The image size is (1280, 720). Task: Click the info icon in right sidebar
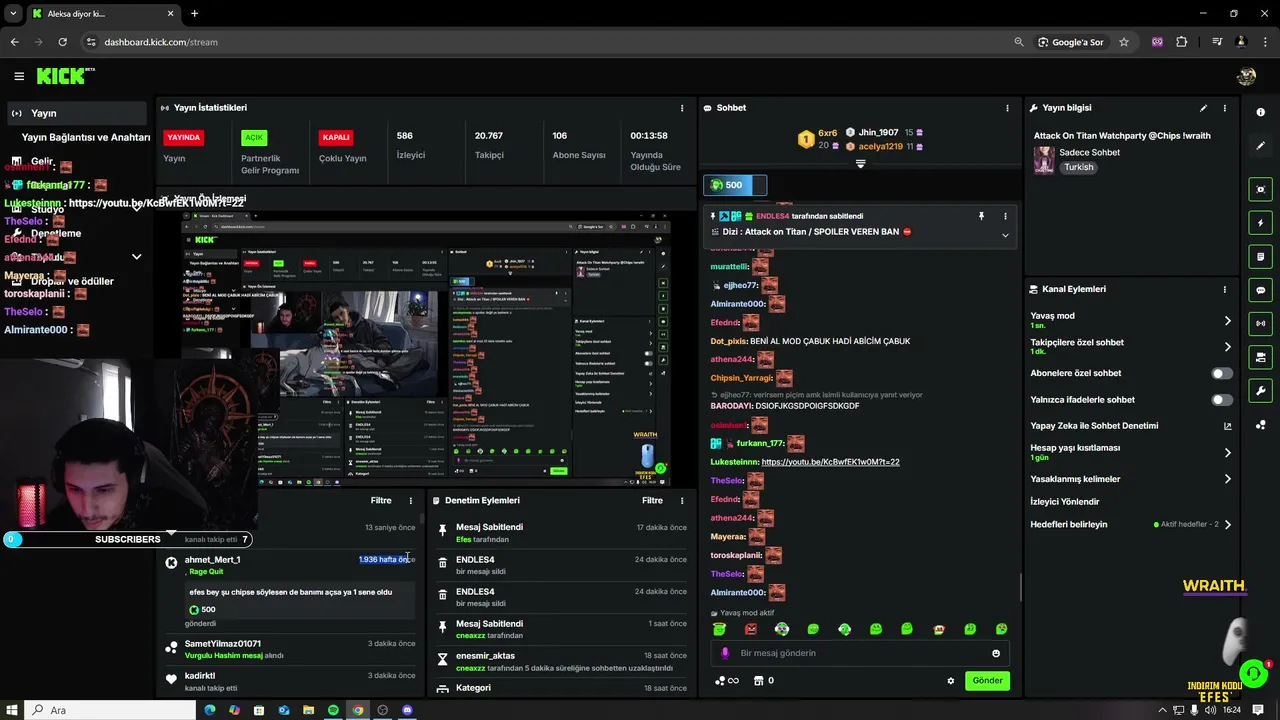1260,112
